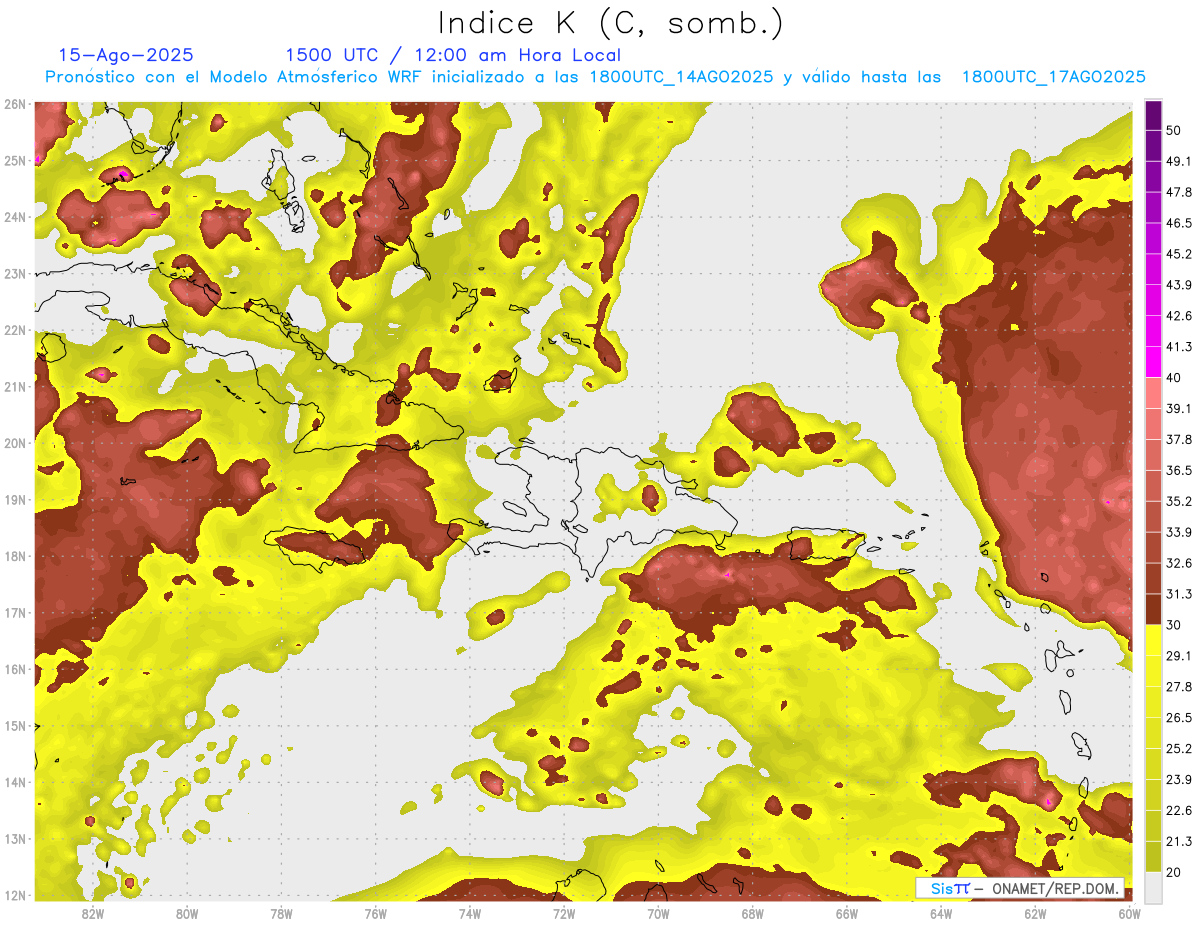The width and height of the screenshot is (1200, 927).
Task: Click the 70W longitude label
Action: pos(658,913)
